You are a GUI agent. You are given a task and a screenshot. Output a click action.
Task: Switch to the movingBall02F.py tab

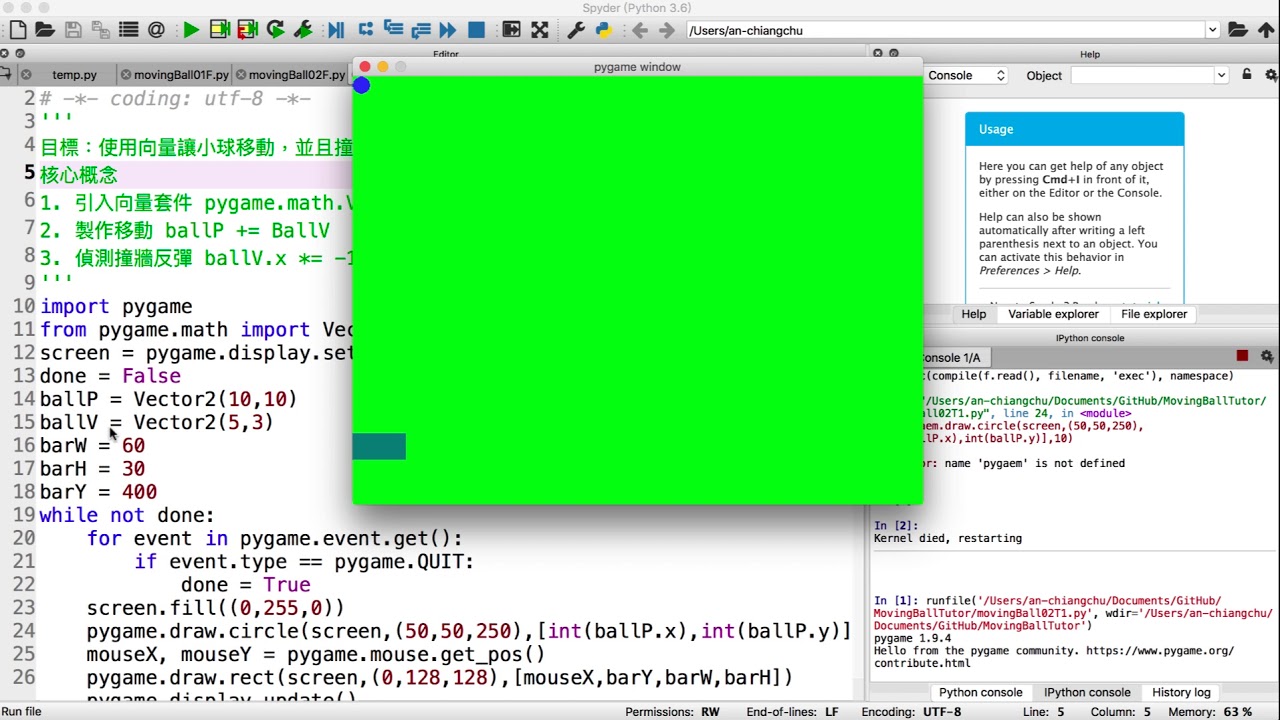click(296, 75)
